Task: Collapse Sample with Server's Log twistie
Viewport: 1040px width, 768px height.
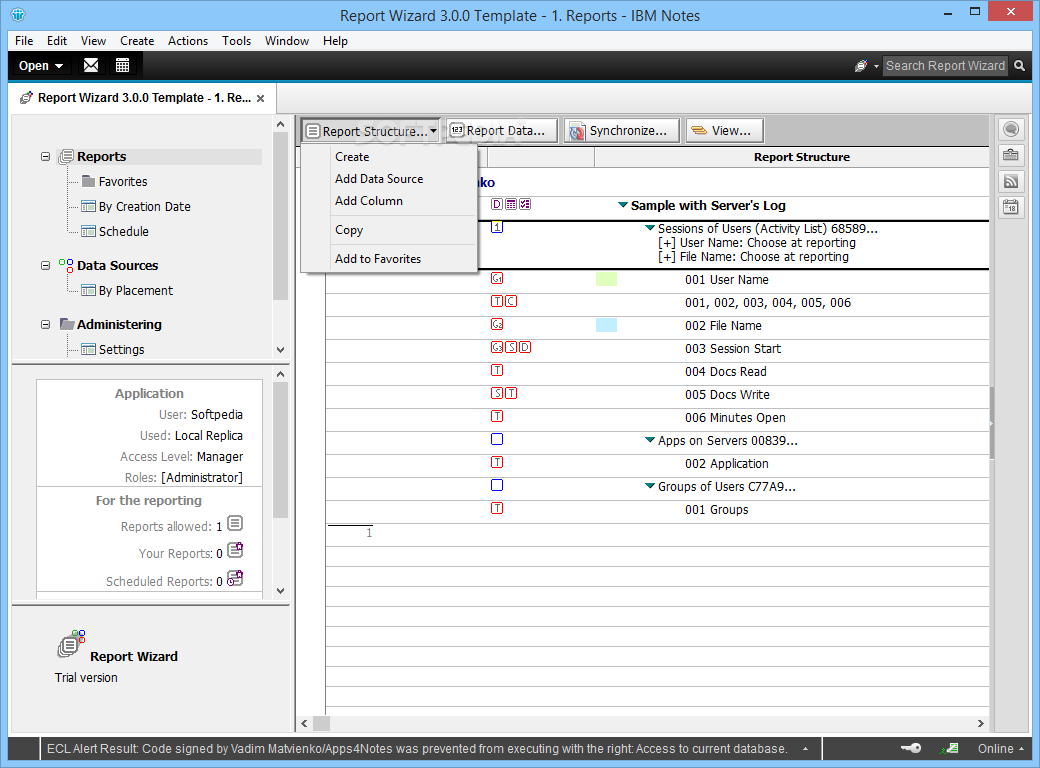Action: [x=623, y=205]
